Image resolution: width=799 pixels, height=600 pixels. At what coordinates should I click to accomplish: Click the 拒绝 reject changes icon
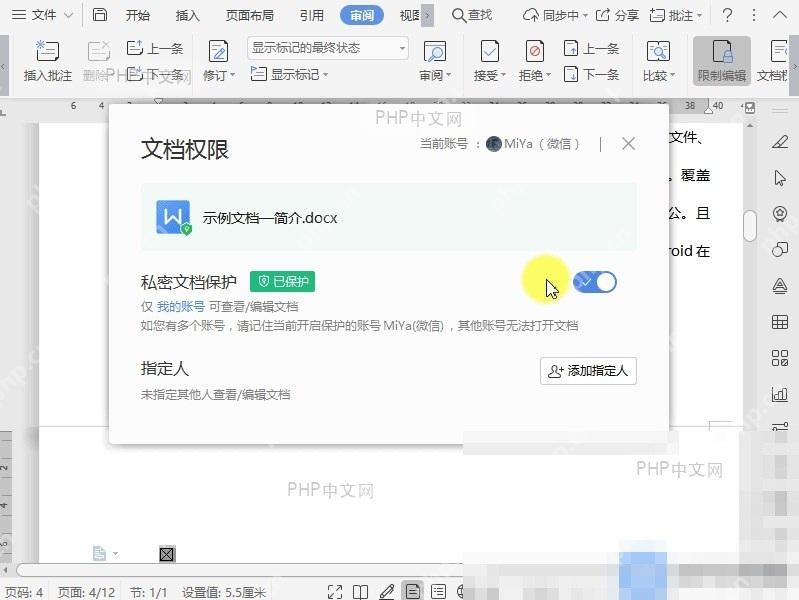click(535, 51)
